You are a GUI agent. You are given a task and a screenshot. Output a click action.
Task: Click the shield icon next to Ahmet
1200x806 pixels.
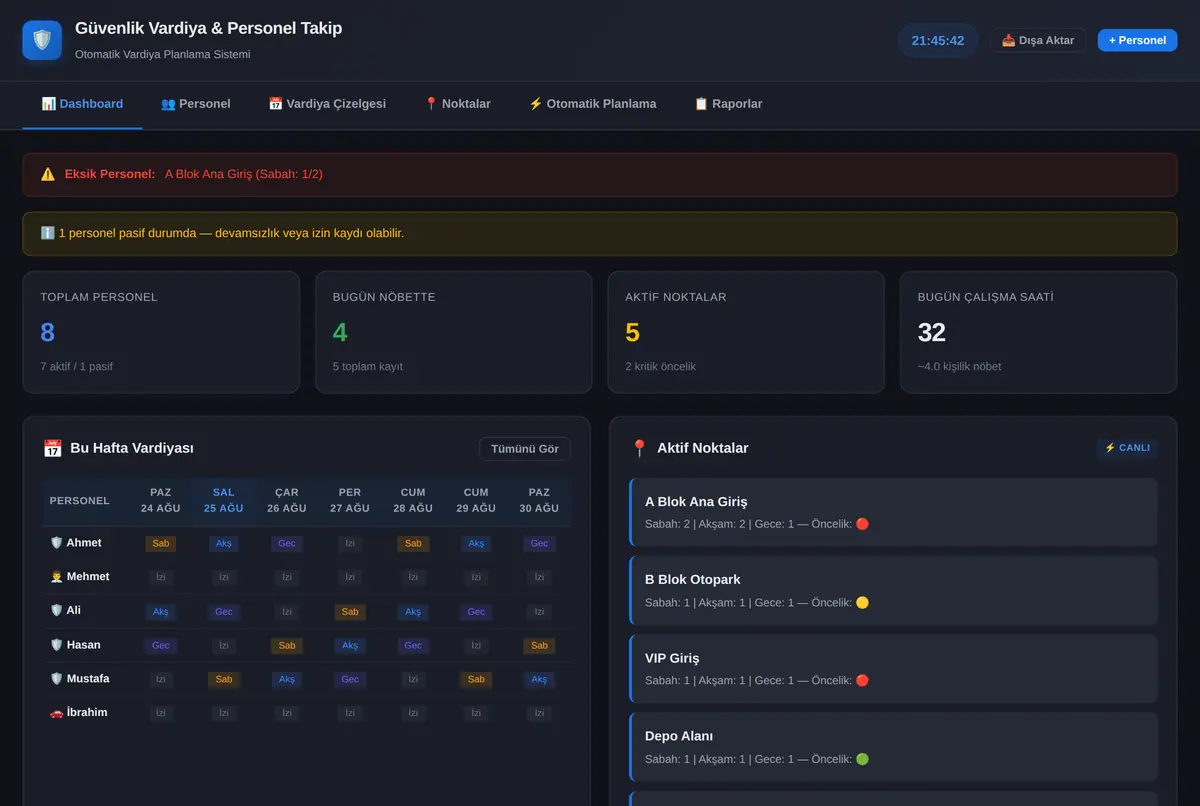pos(56,543)
